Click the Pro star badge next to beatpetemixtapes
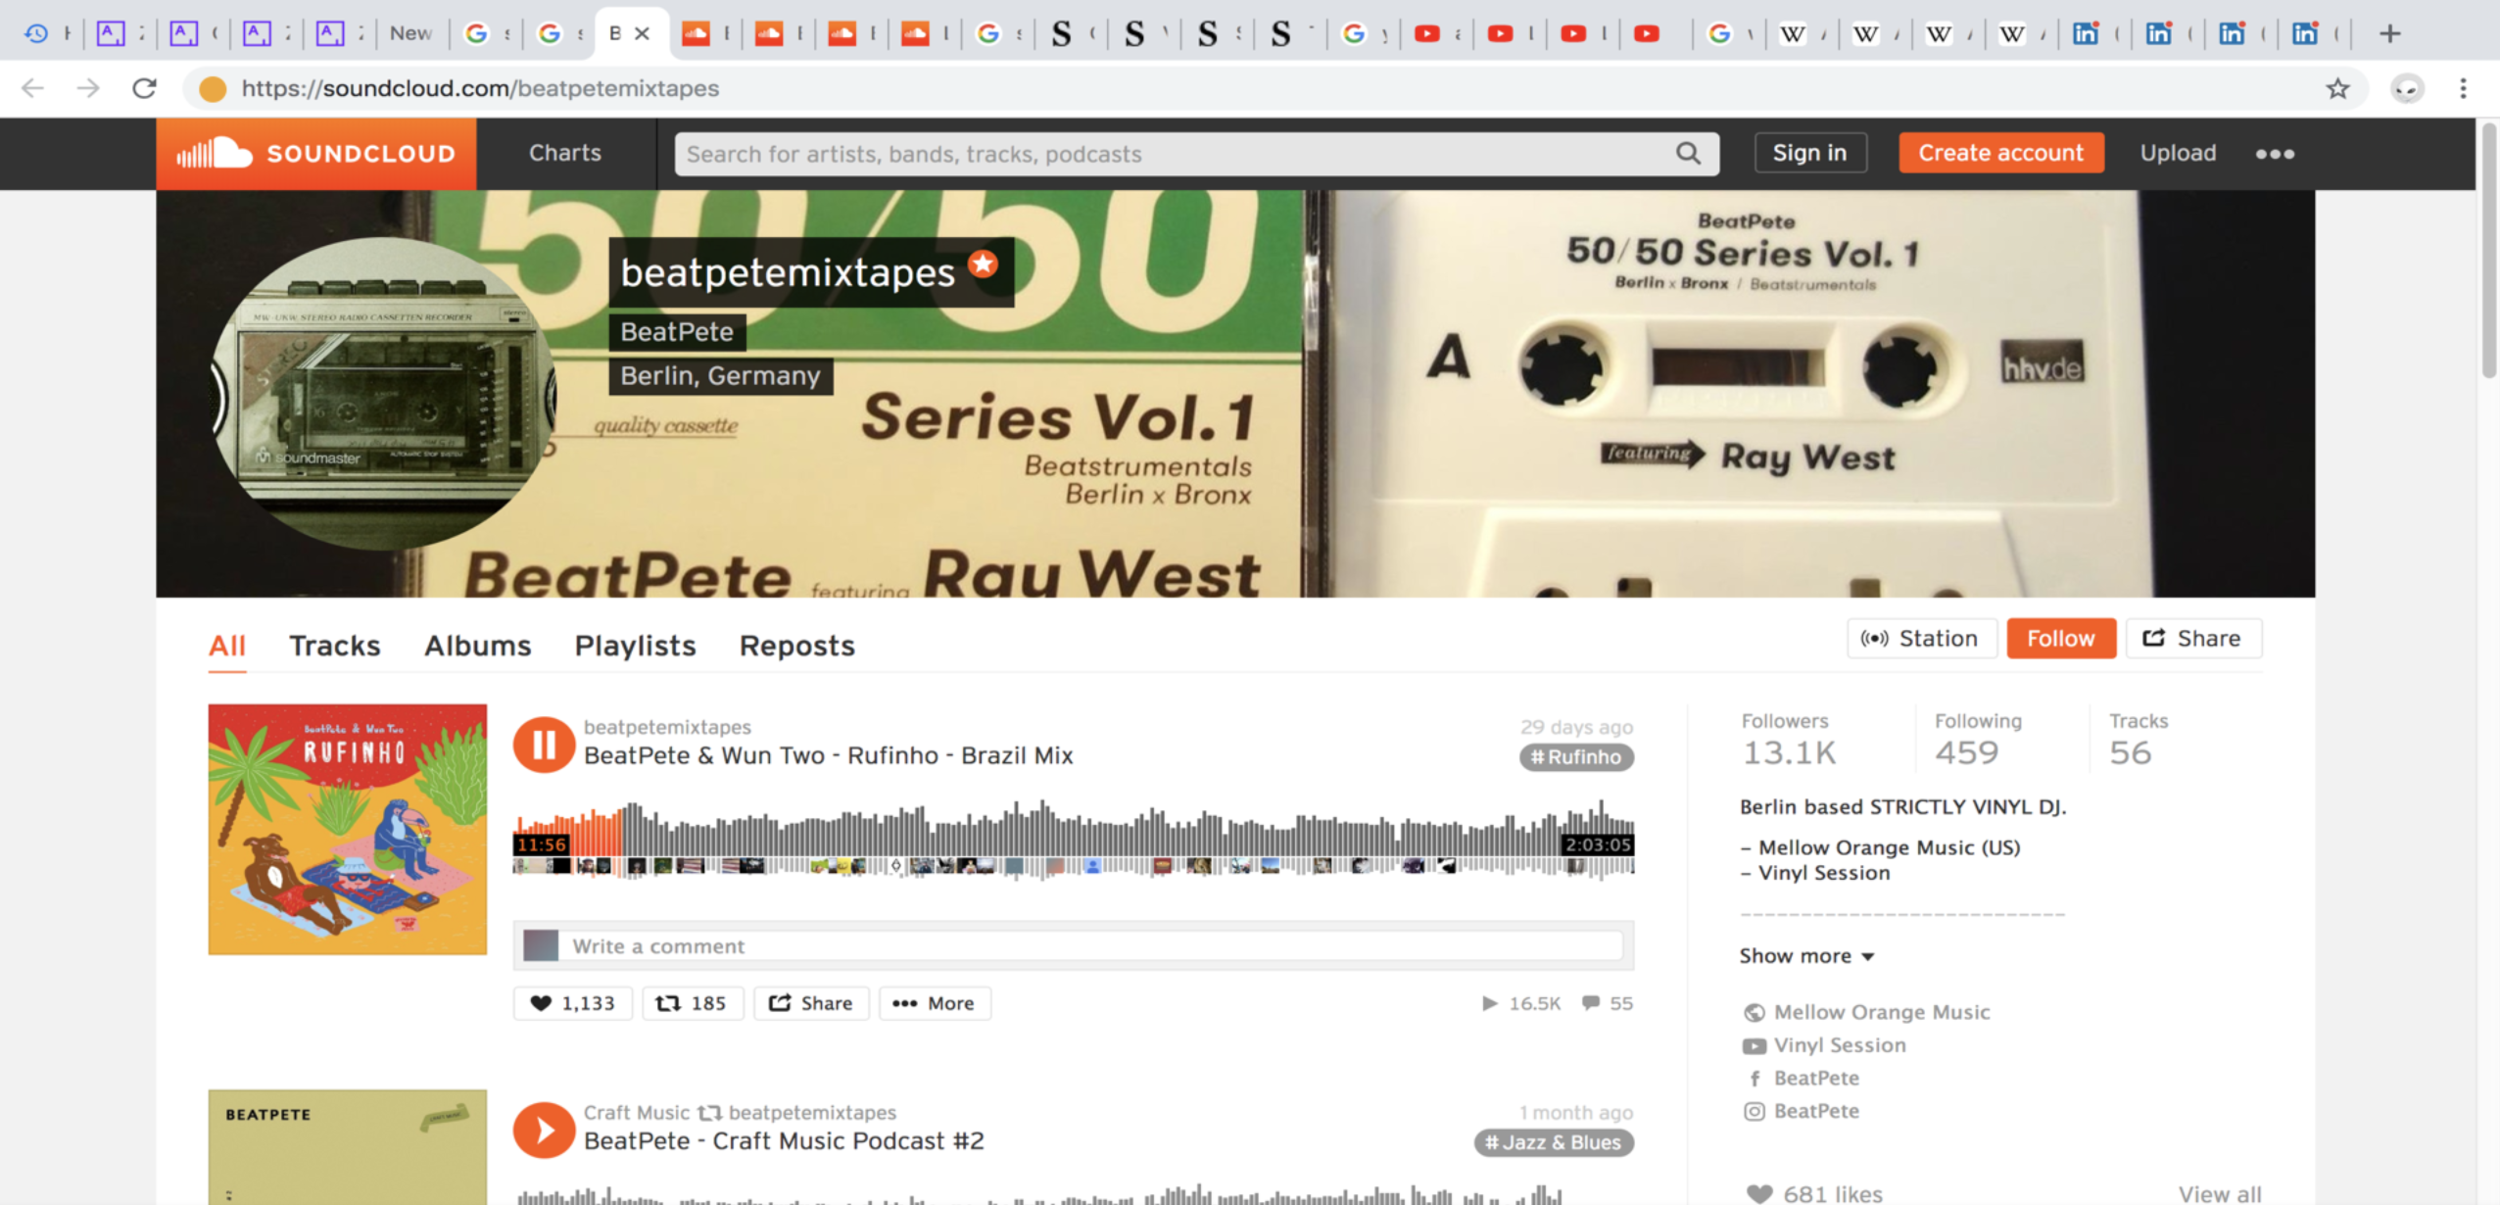The image size is (2500, 1205). [983, 264]
